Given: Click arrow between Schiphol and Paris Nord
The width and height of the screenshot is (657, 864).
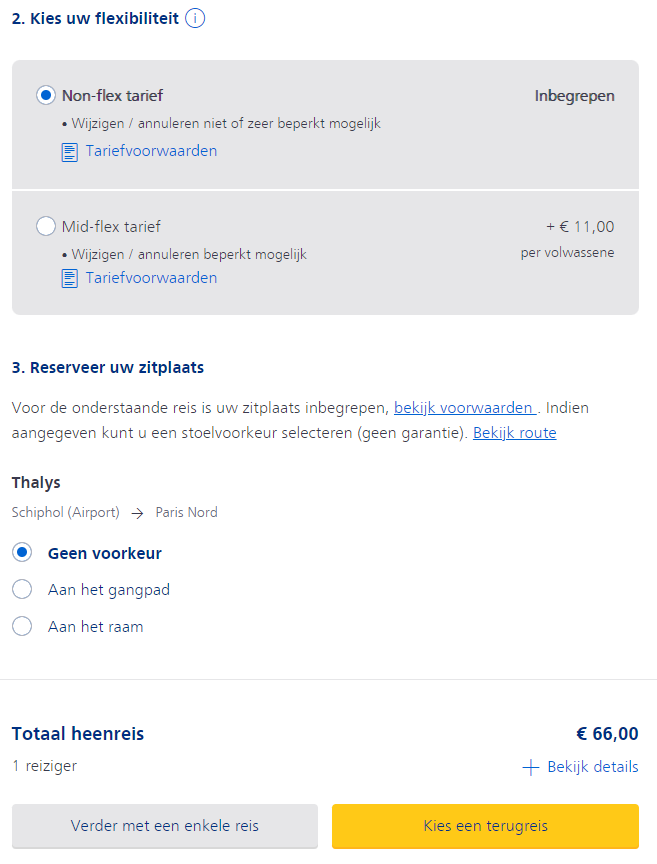Looking at the screenshot, I should click(x=137, y=514).
